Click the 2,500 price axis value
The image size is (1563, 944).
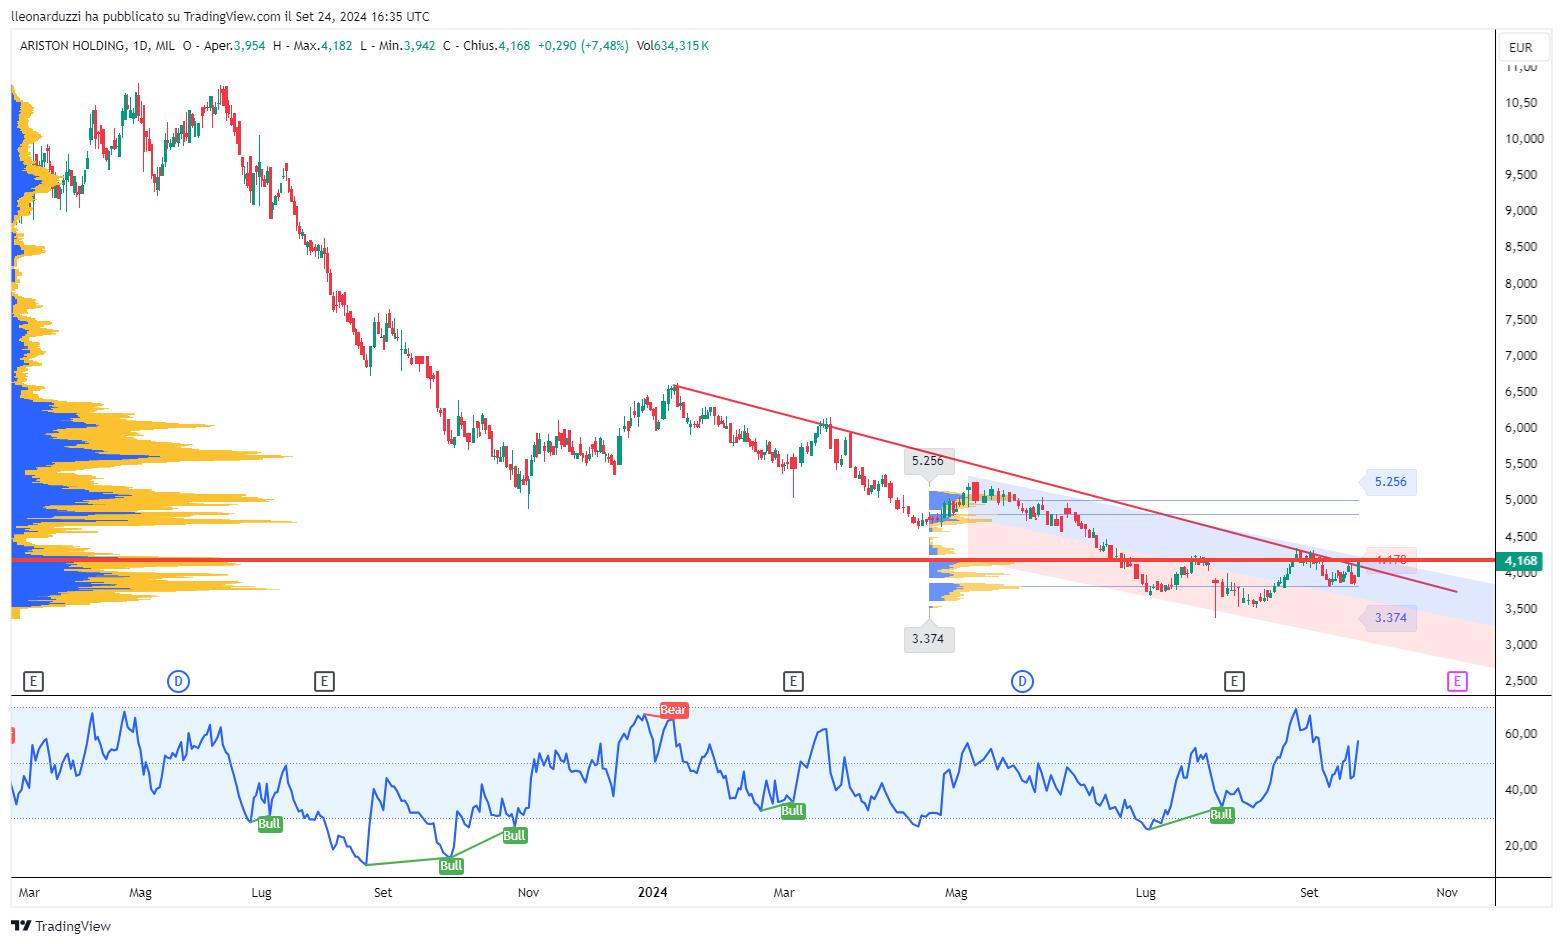click(1522, 680)
